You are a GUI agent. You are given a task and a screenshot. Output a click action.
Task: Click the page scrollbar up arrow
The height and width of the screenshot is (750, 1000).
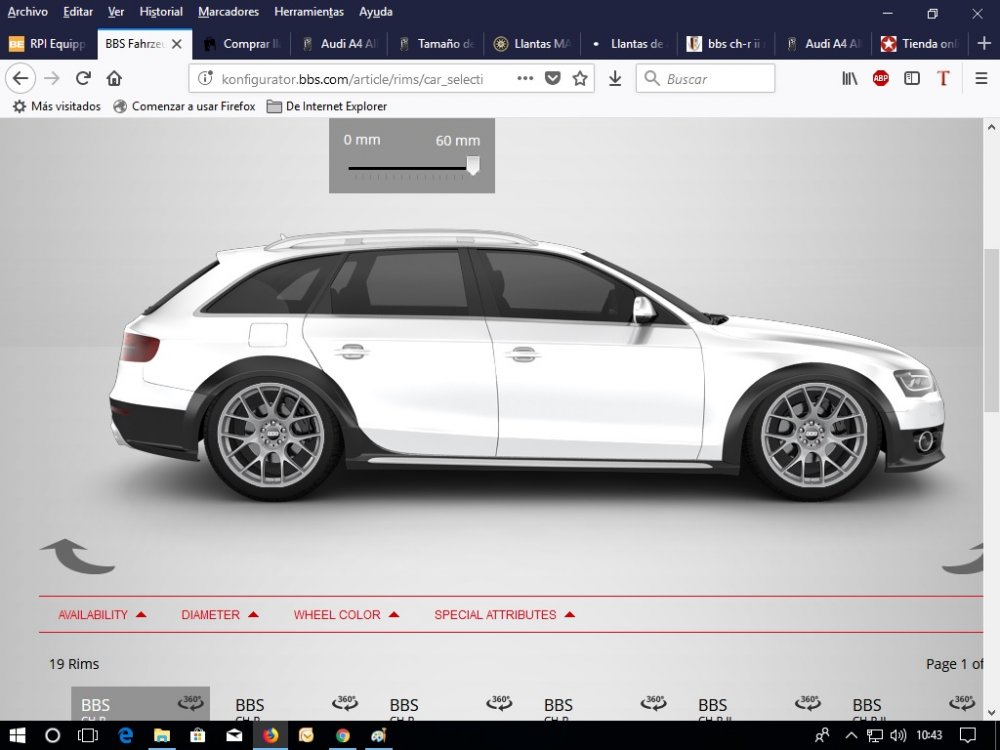991,127
